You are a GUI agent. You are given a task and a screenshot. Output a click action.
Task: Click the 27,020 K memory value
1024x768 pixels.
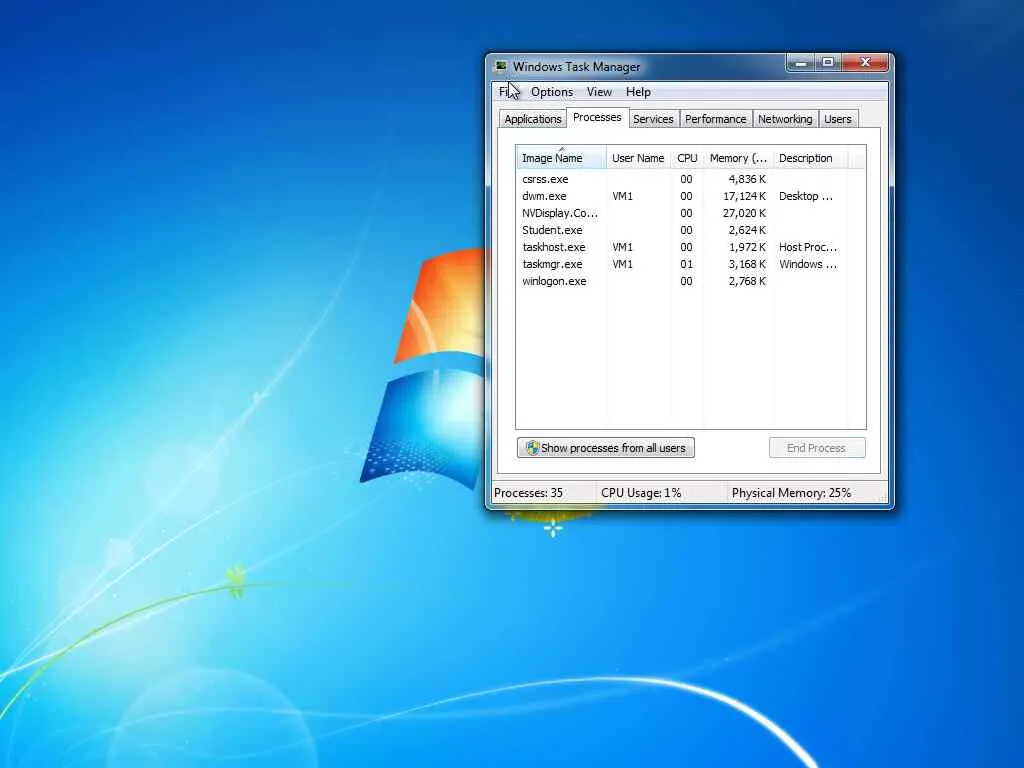pos(744,213)
